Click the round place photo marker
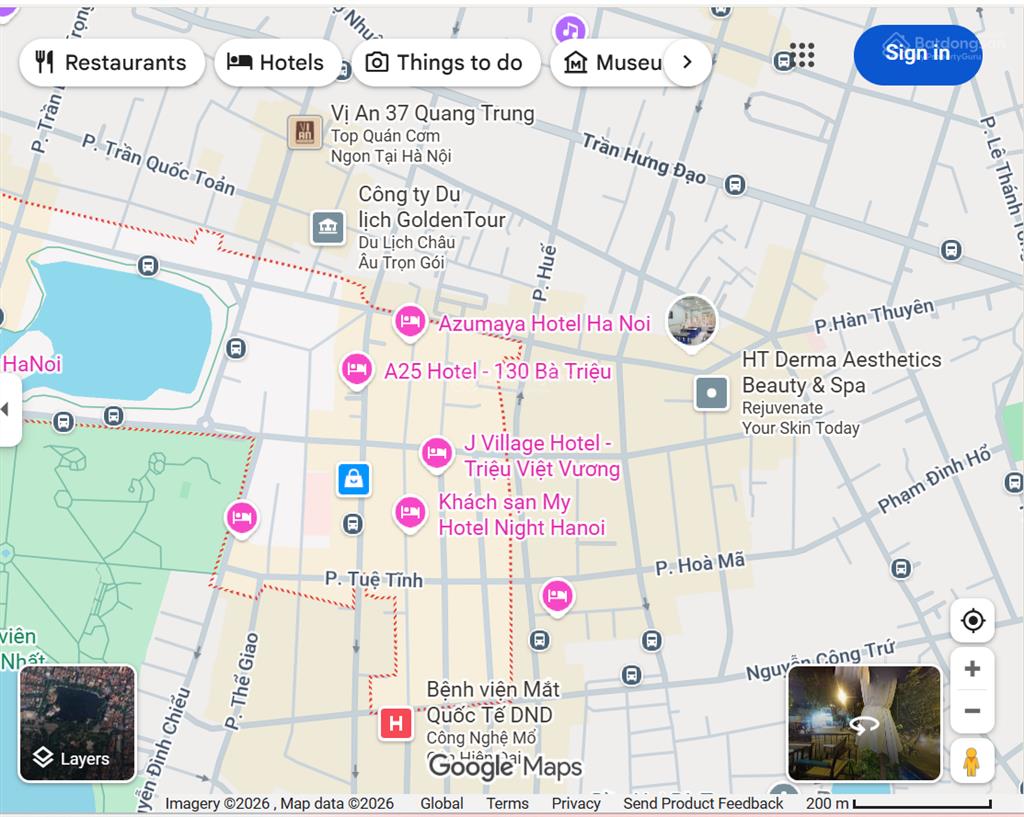This screenshot has width=1024, height=817. (692, 322)
